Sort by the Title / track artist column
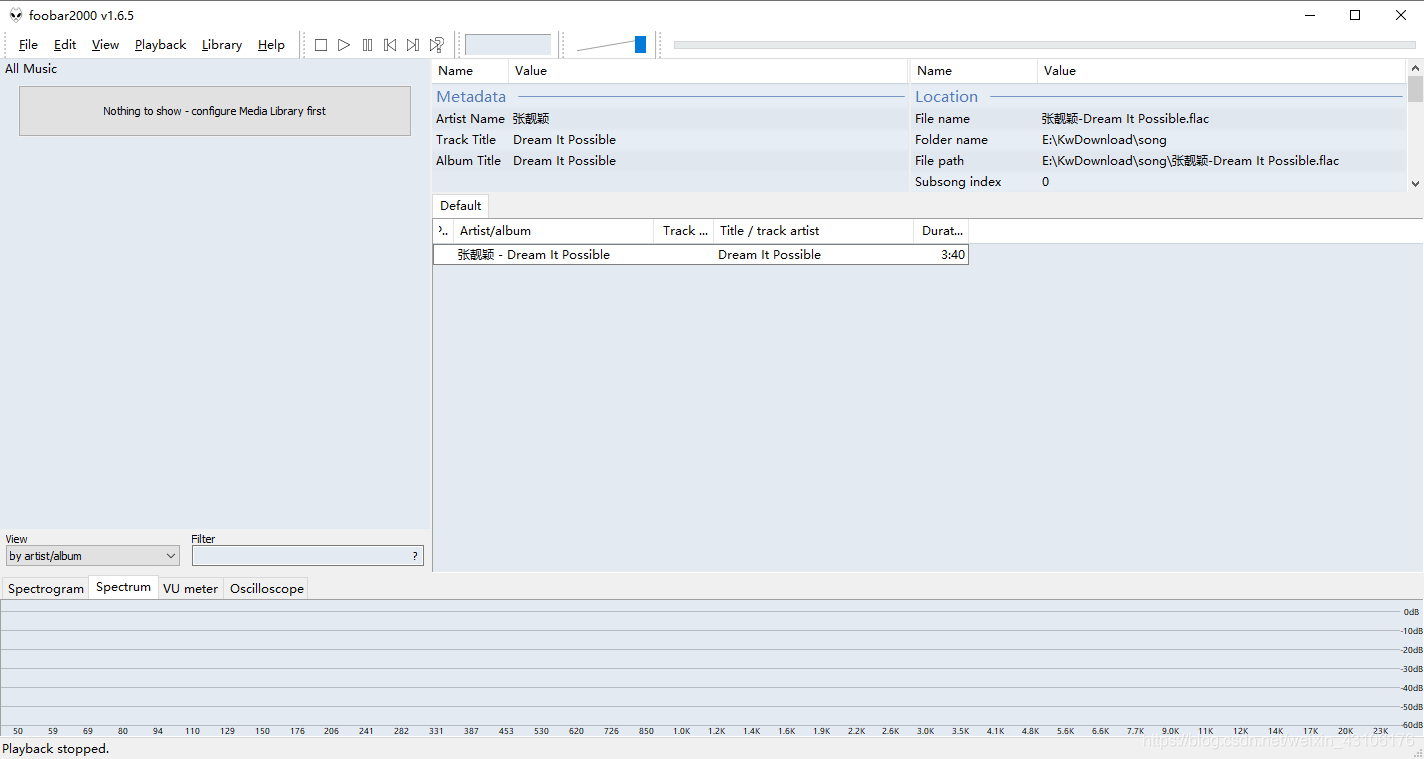Image resolution: width=1424 pixels, height=759 pixels. [813, 231]
